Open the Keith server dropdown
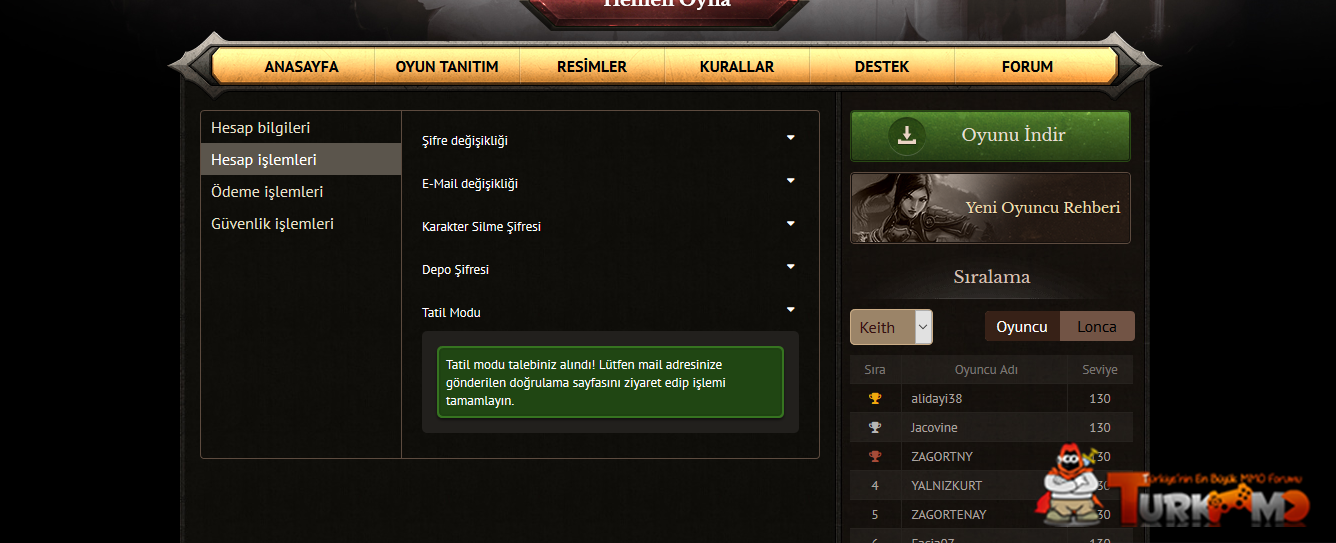The height and width of the screenshot is (543, 1336). click(891, 327)
